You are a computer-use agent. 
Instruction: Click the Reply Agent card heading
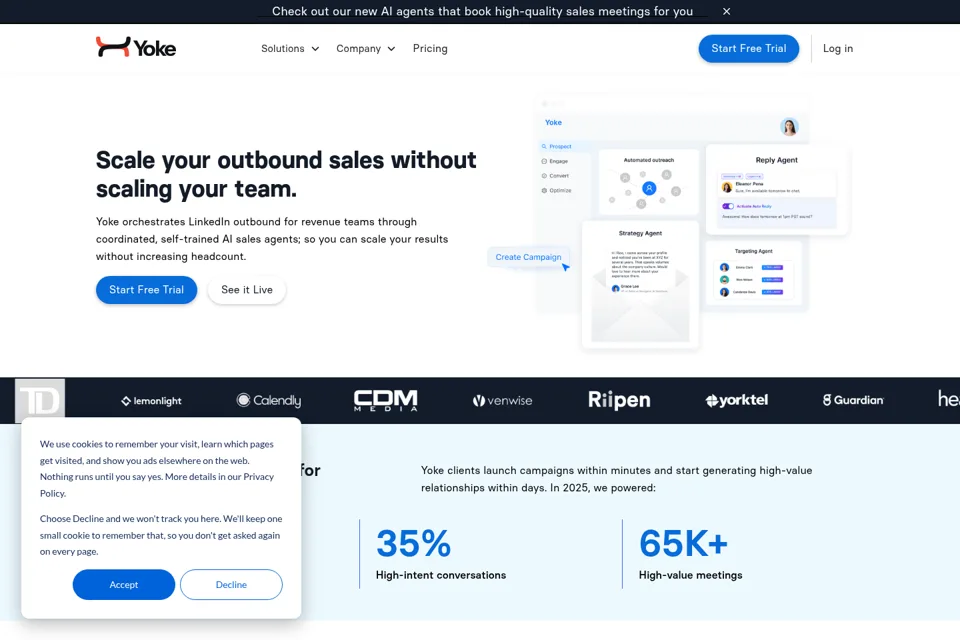pos(776,160)
